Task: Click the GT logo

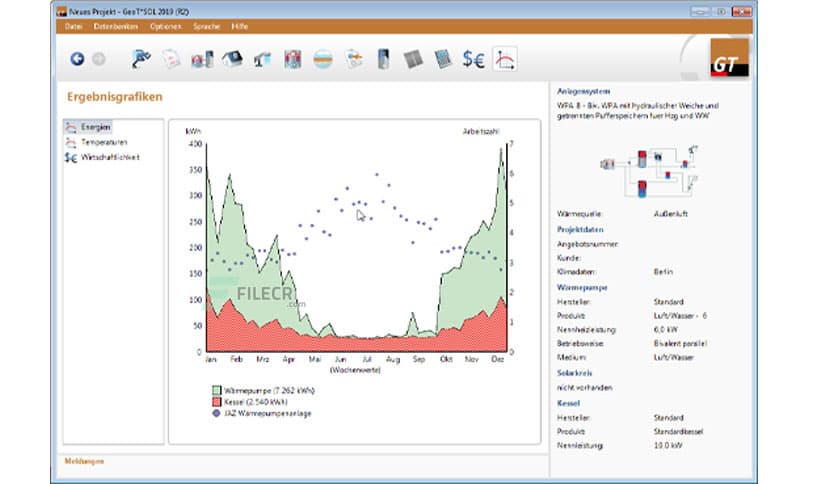Action: [729, 58]
